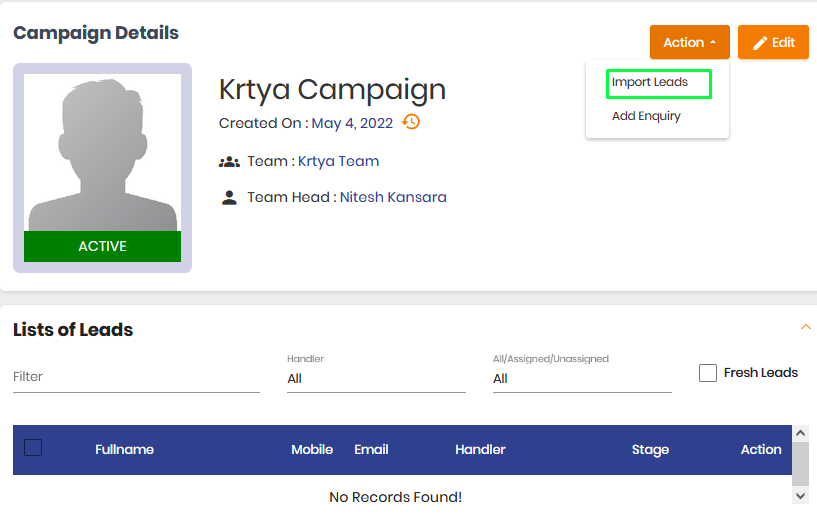Tick the select-all header checkbox
Image resolution: width=817 pixels, height=516 pixels.
coord(33,448)
